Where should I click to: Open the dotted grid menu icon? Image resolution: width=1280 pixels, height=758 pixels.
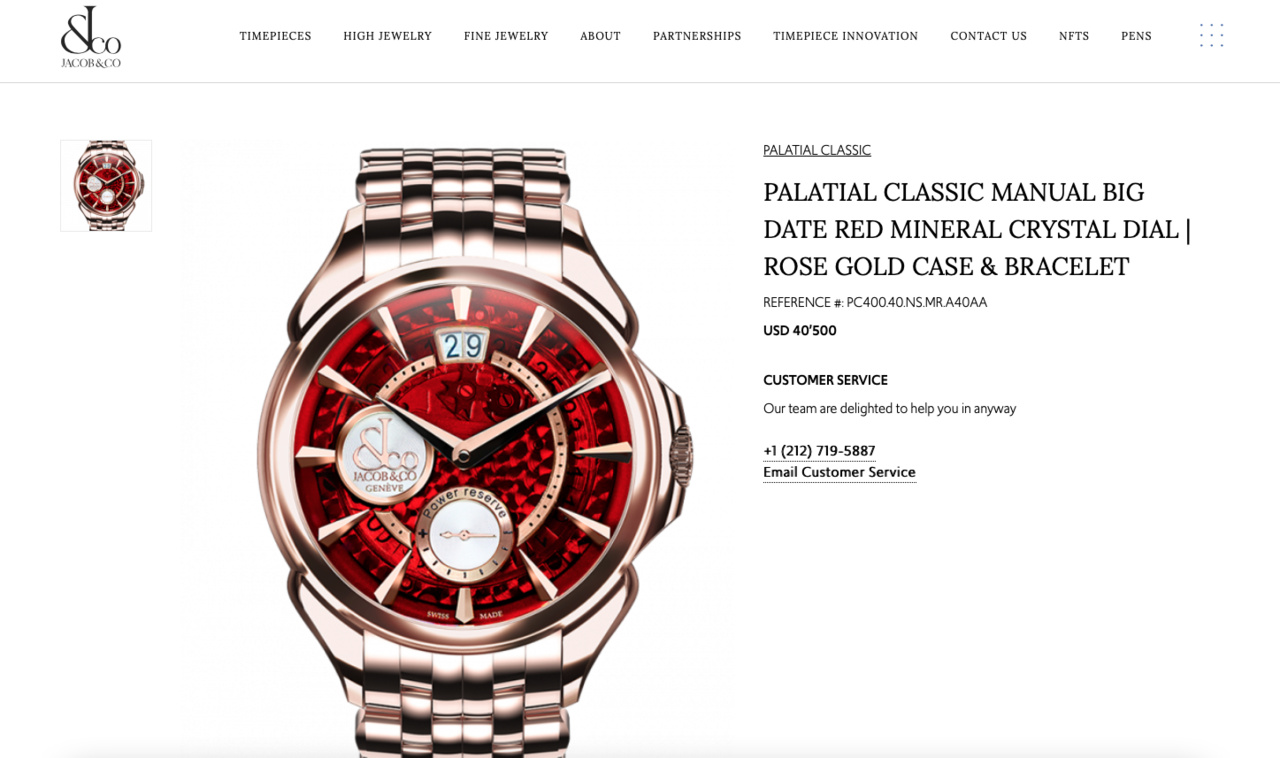[x=1211, y=36]
